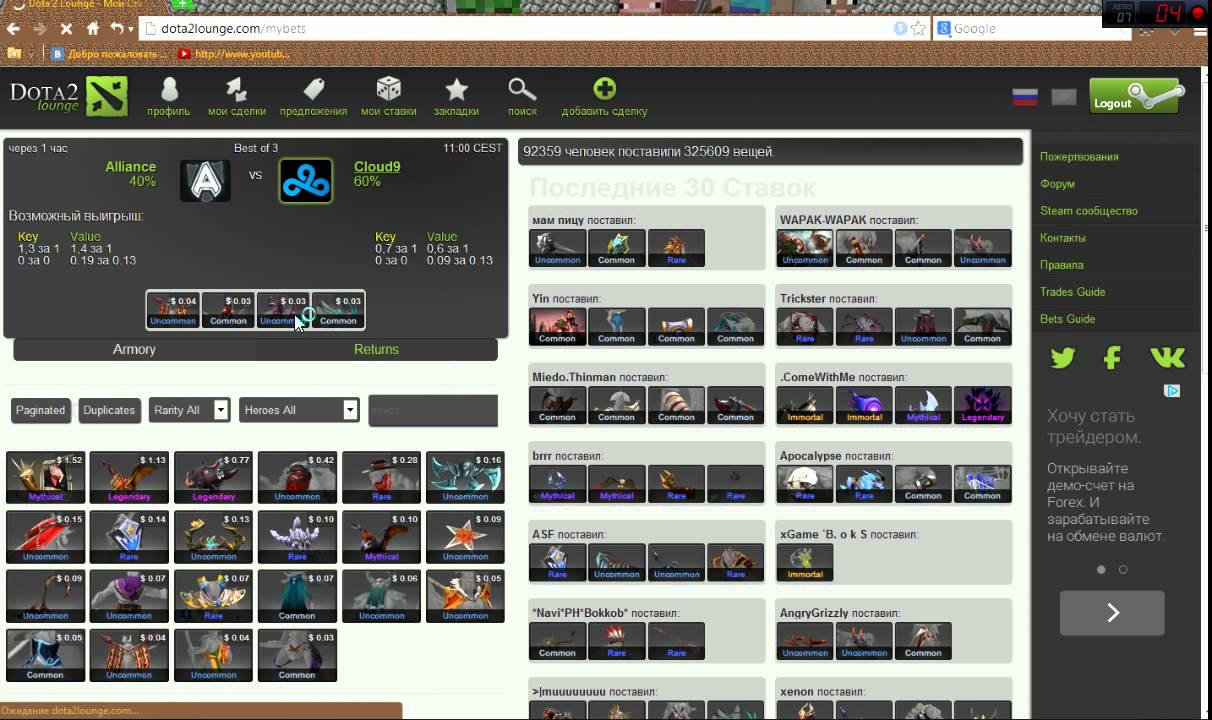
Task: Click the 'Хочу стать трейдером' ad text
Action: 1092,426
